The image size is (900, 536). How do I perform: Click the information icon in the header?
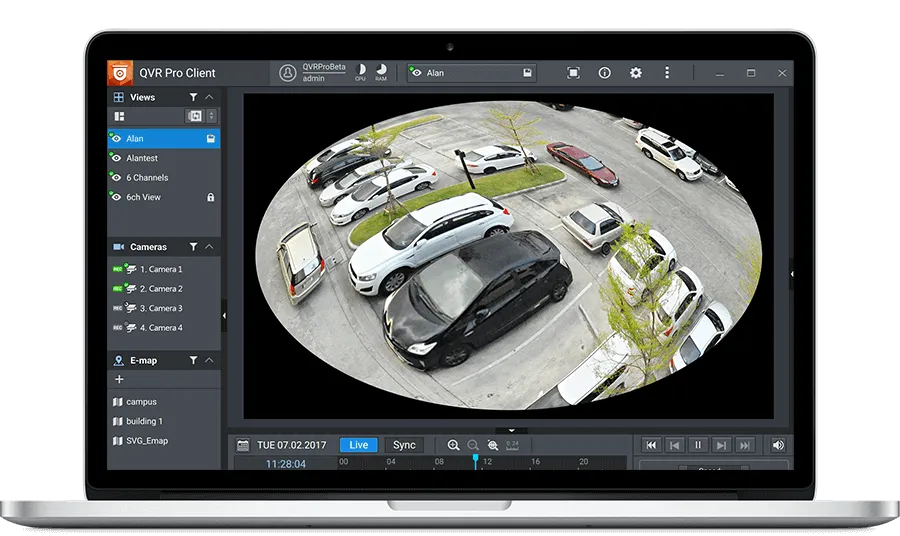click(604, 73)
